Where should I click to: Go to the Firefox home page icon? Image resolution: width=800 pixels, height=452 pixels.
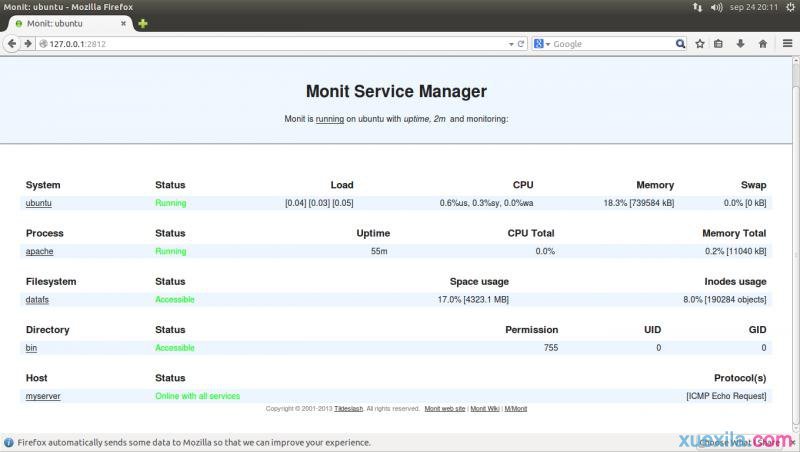pos(763,44)
